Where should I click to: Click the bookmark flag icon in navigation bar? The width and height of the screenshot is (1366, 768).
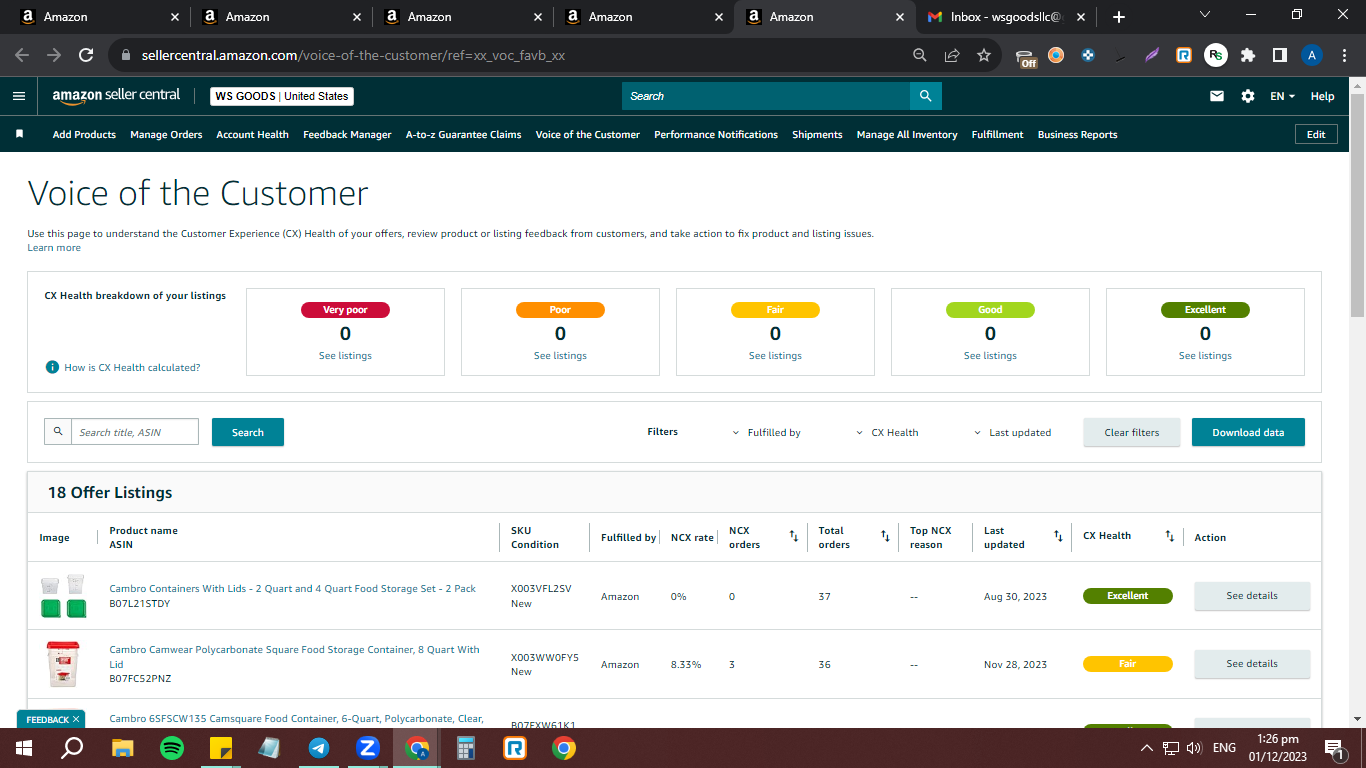coord(19,134)
